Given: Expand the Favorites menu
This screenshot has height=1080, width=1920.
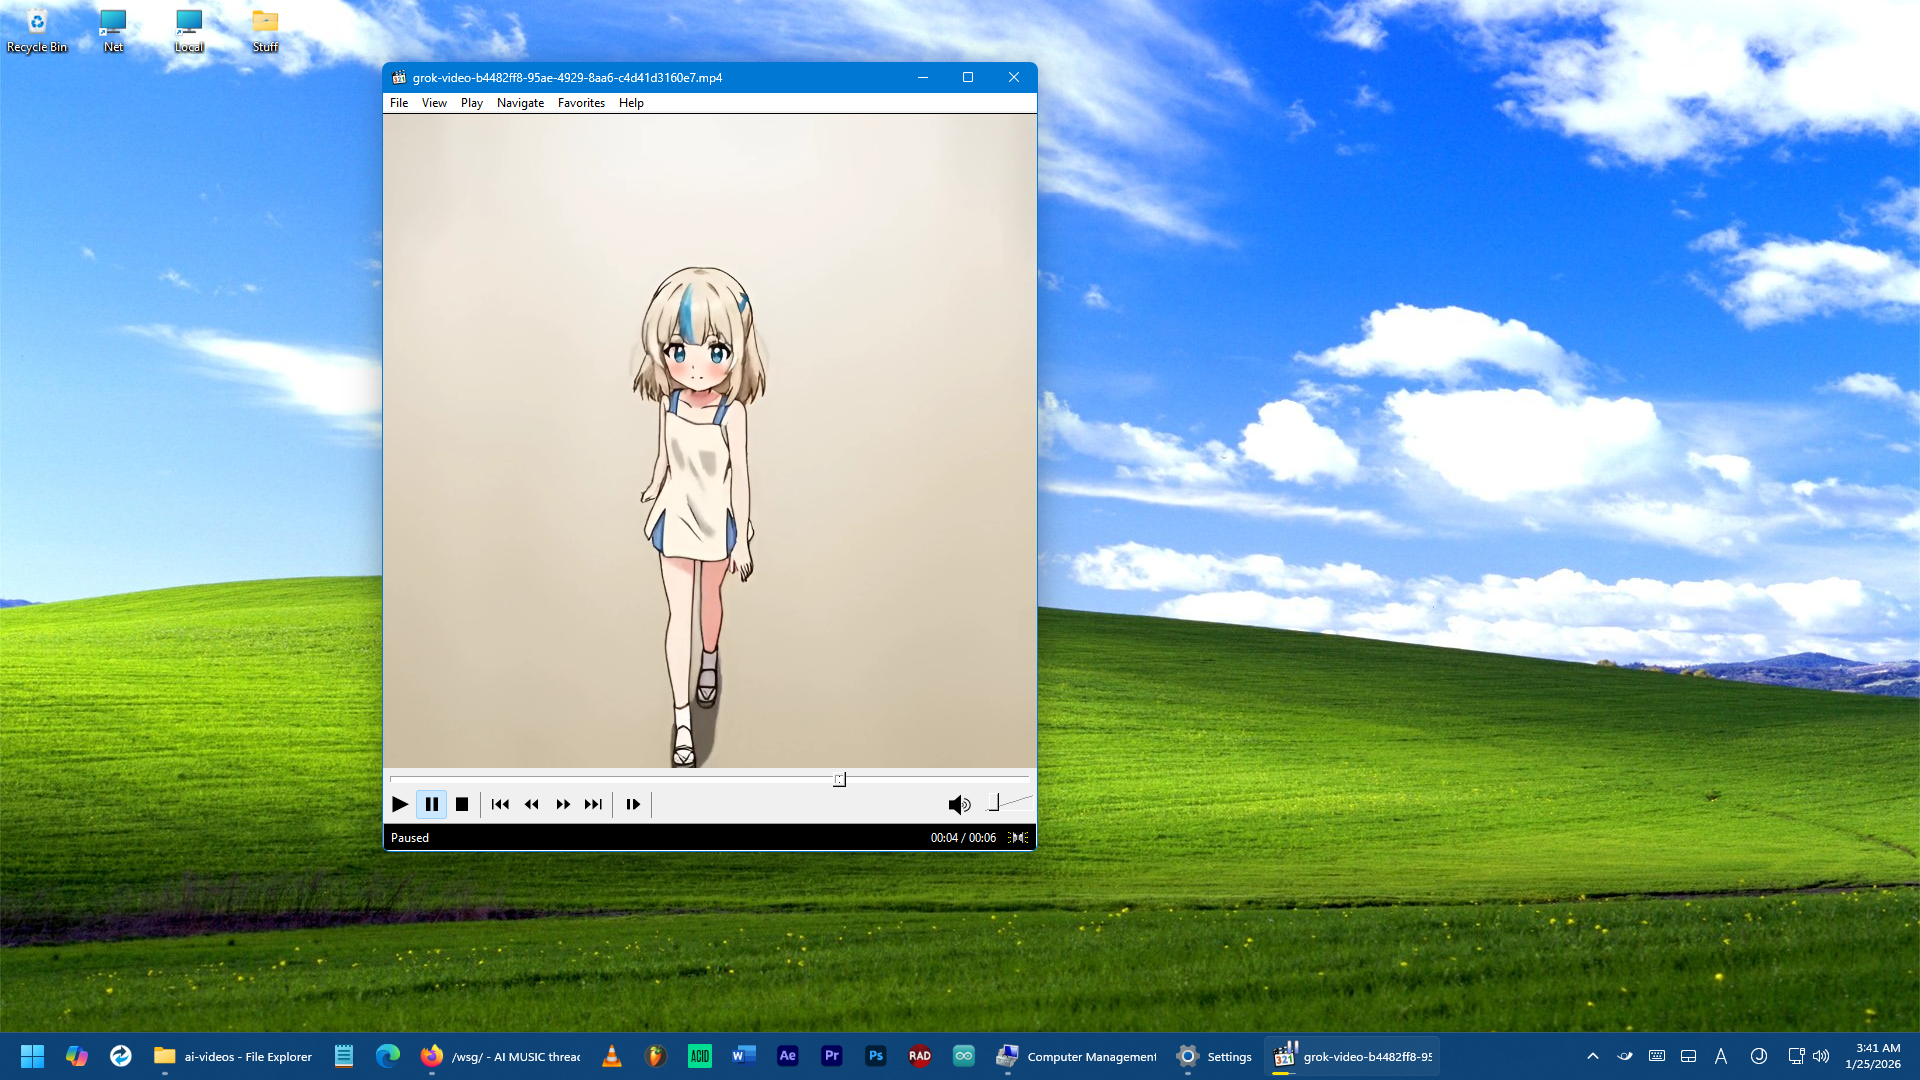Looking at the screenshot, I should coord(581,103).
